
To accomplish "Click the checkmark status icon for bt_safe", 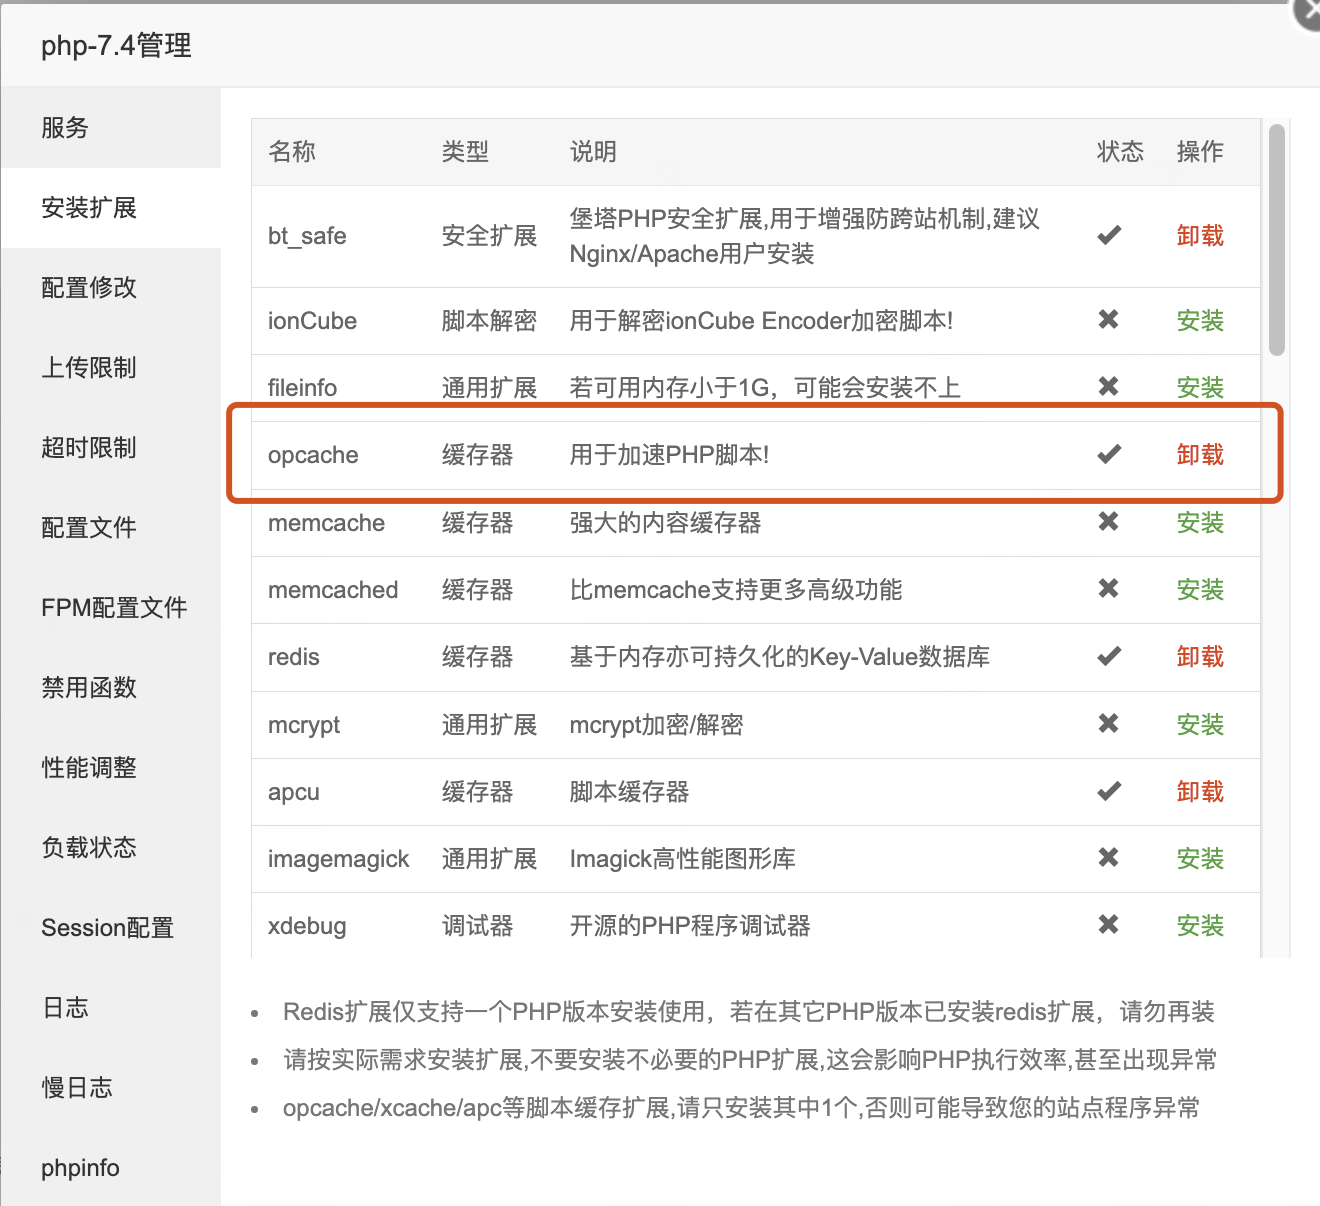I will pyautogui.click(x=1109, y=235).
